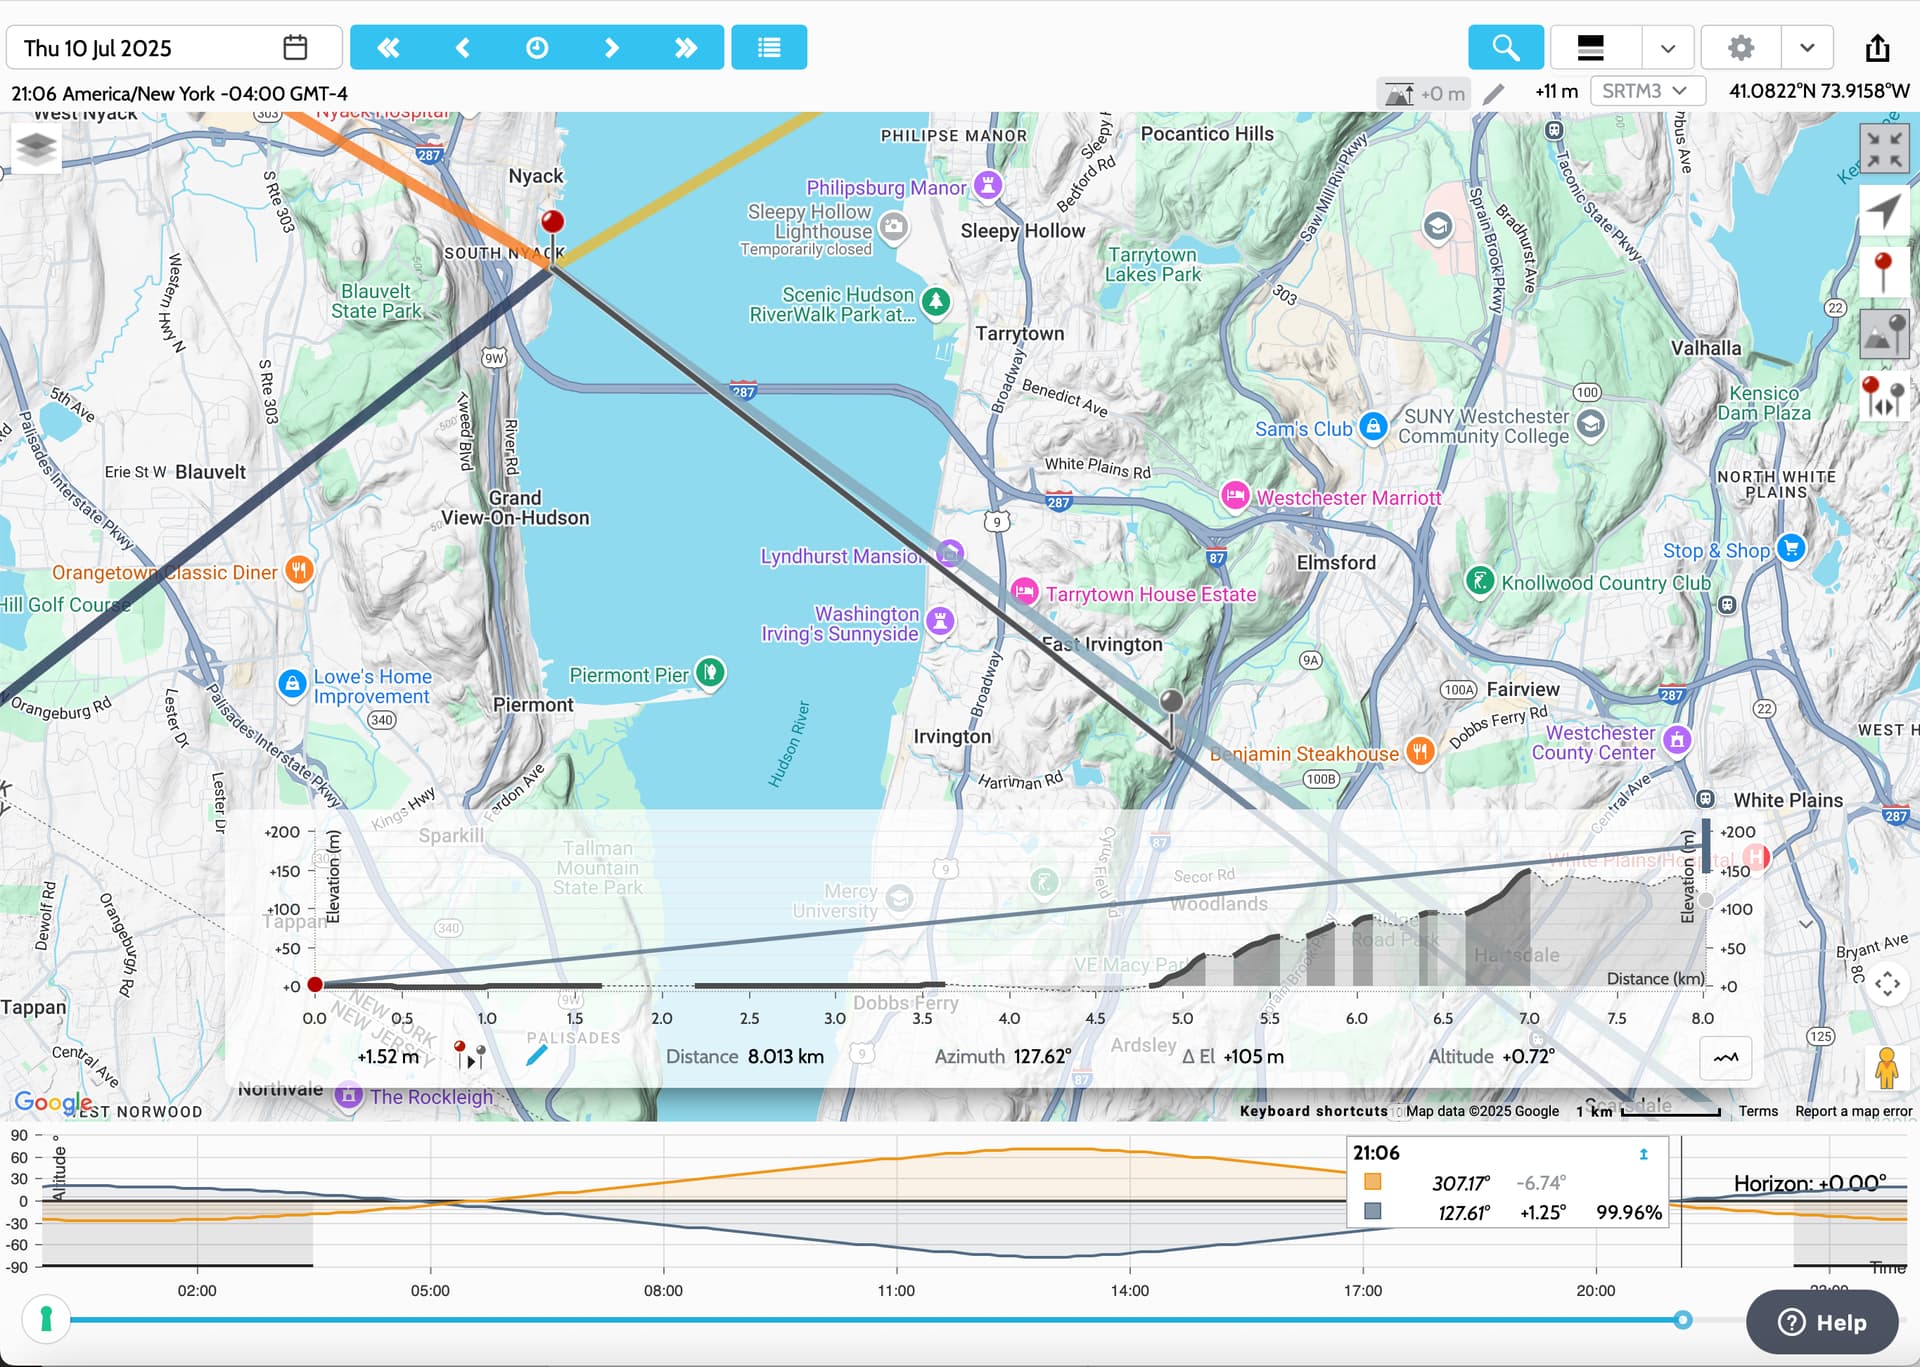Screen dimensions: 1920x1367
Task: Click the Azimuth 127.62° readout
Action: 1002,1056
